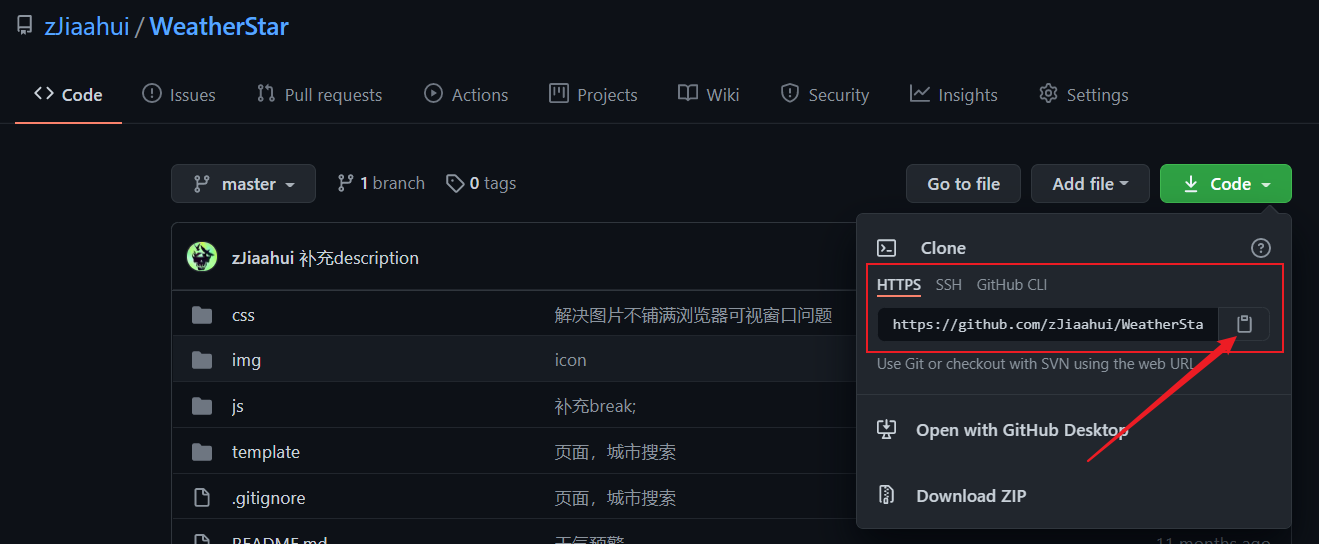Click the tag icon beside 0 tags
Screen dimensions: 1319x544
click(455, 183)
